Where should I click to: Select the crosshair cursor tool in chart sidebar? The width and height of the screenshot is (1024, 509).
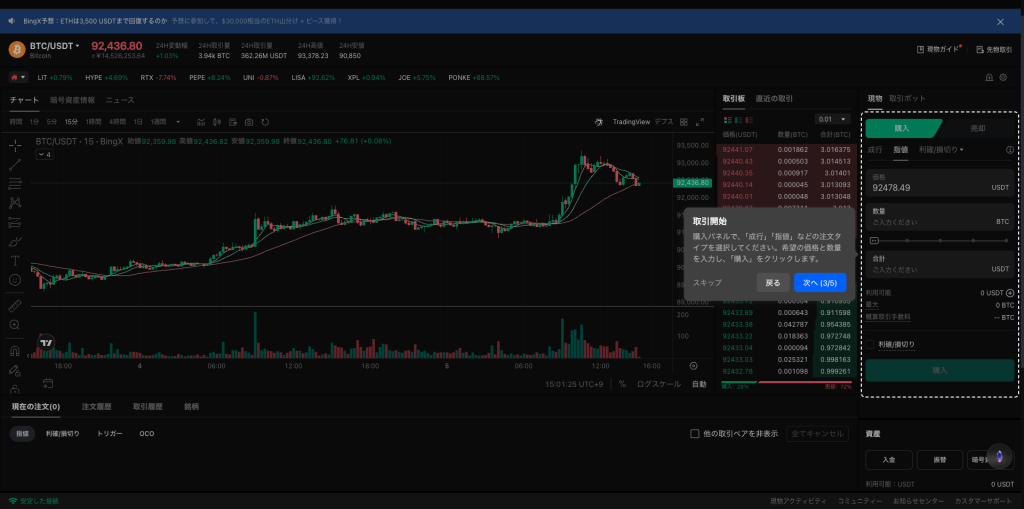(x=15, y=145)
